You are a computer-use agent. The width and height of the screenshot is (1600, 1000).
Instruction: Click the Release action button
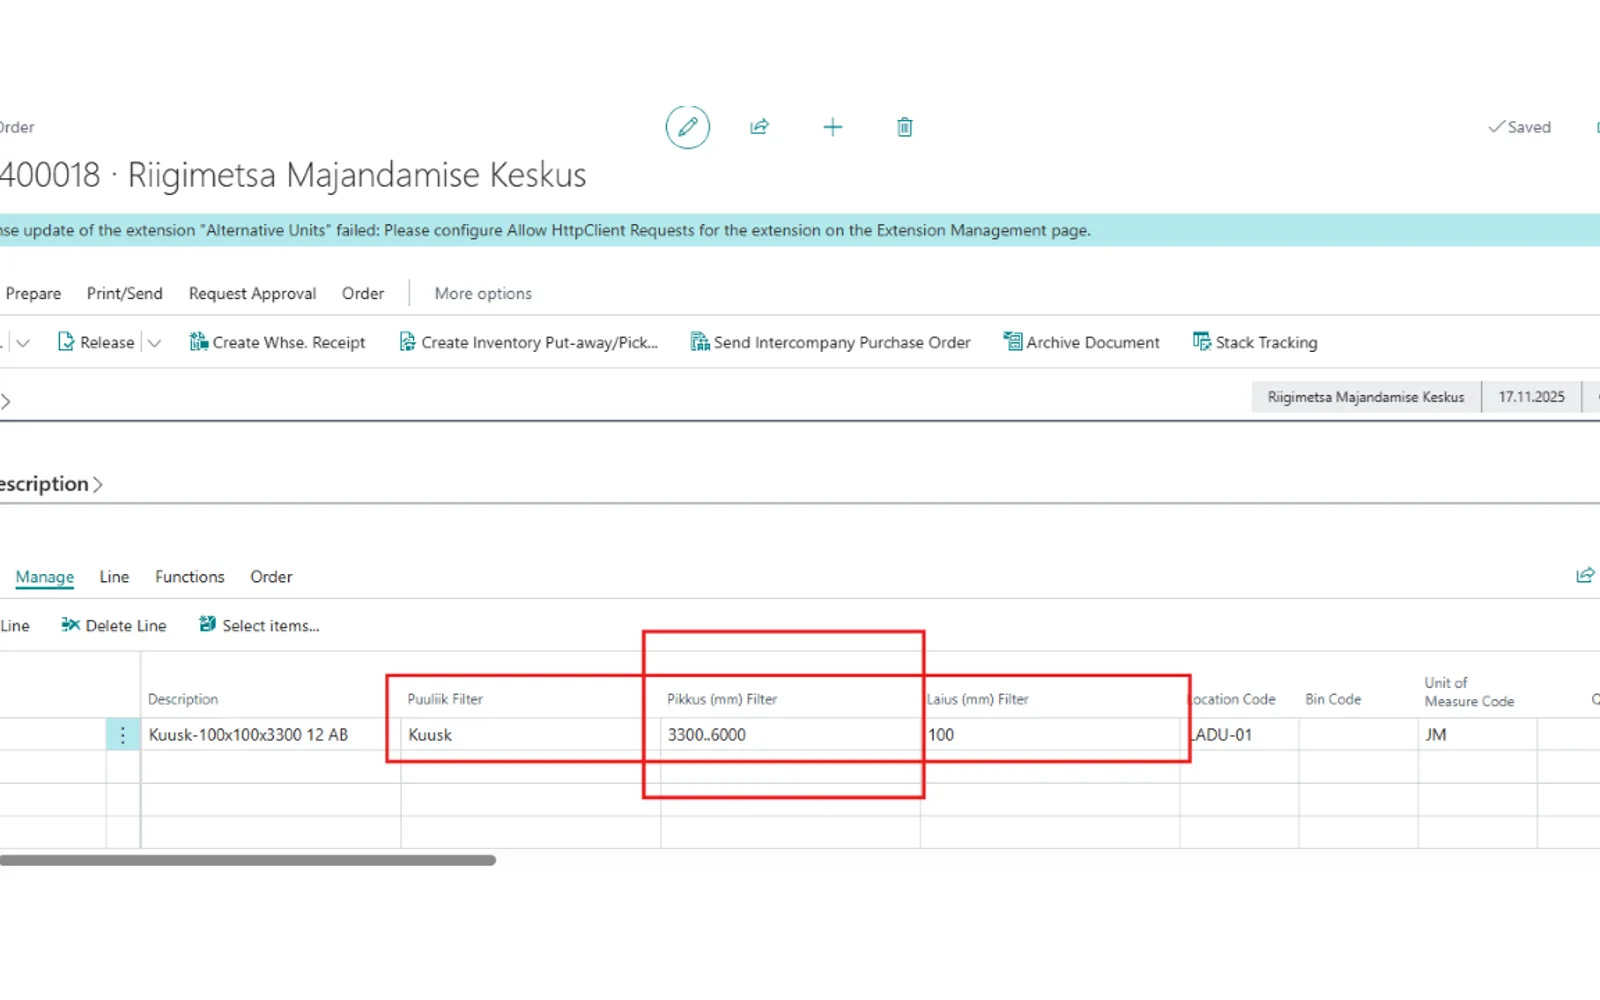(96, 342)
